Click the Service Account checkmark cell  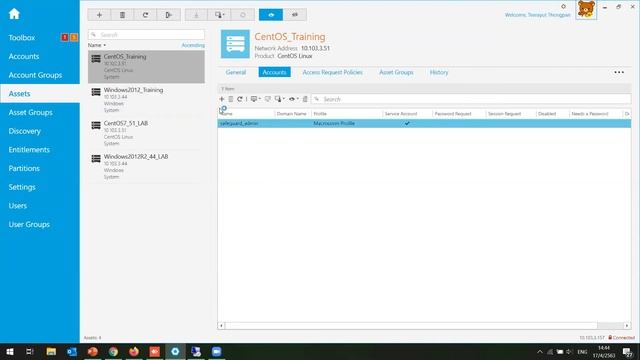point(407,123)
